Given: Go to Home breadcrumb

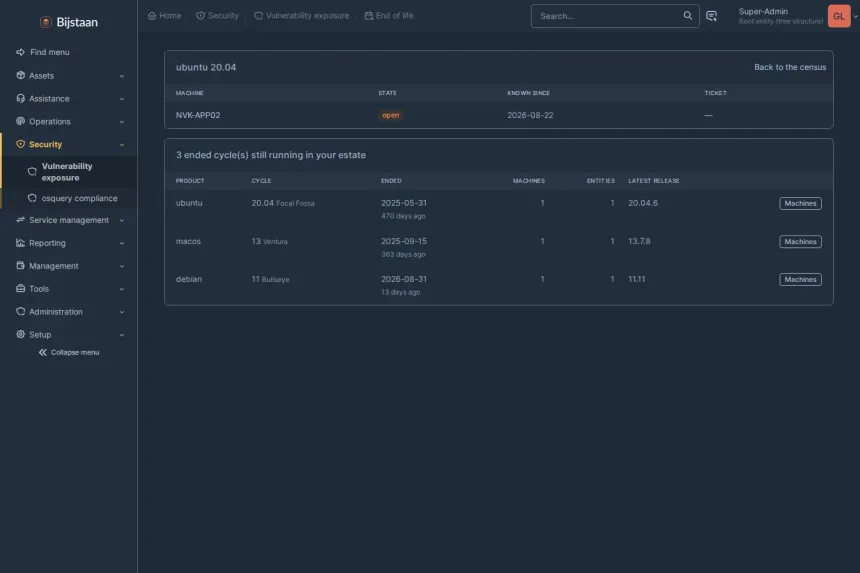Looking at the screenshot, I should [165, 16].
